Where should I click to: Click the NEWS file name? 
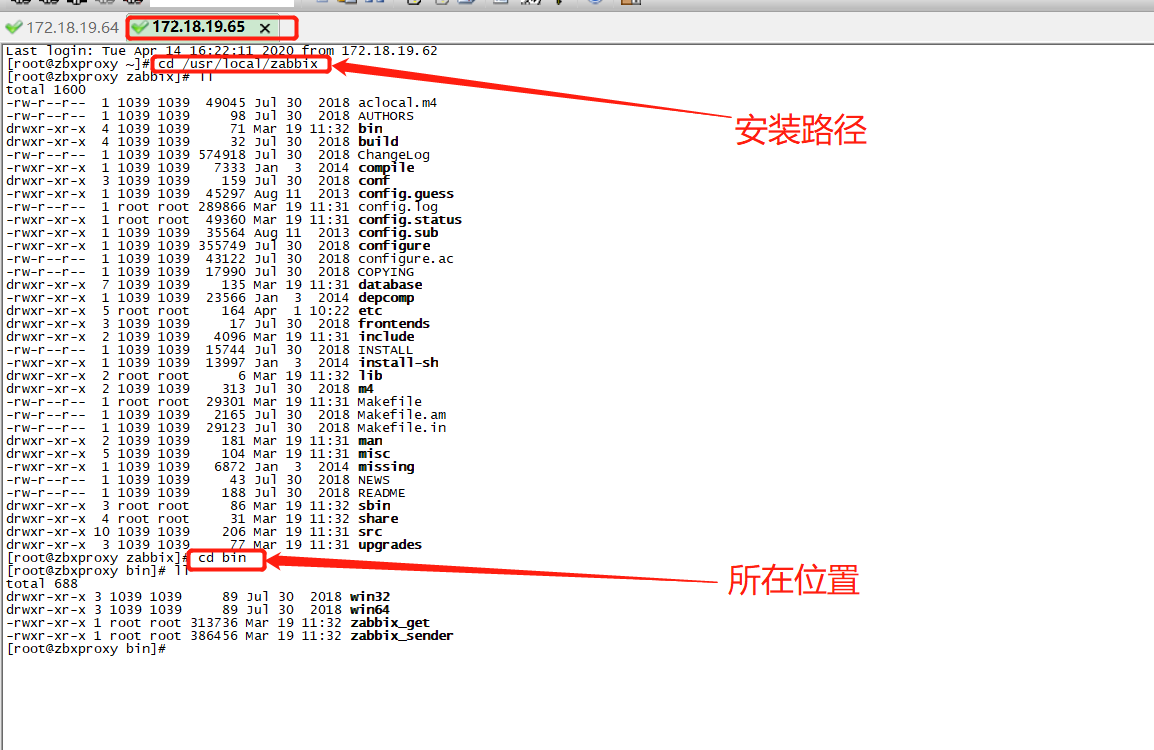[x=374, y=480]
